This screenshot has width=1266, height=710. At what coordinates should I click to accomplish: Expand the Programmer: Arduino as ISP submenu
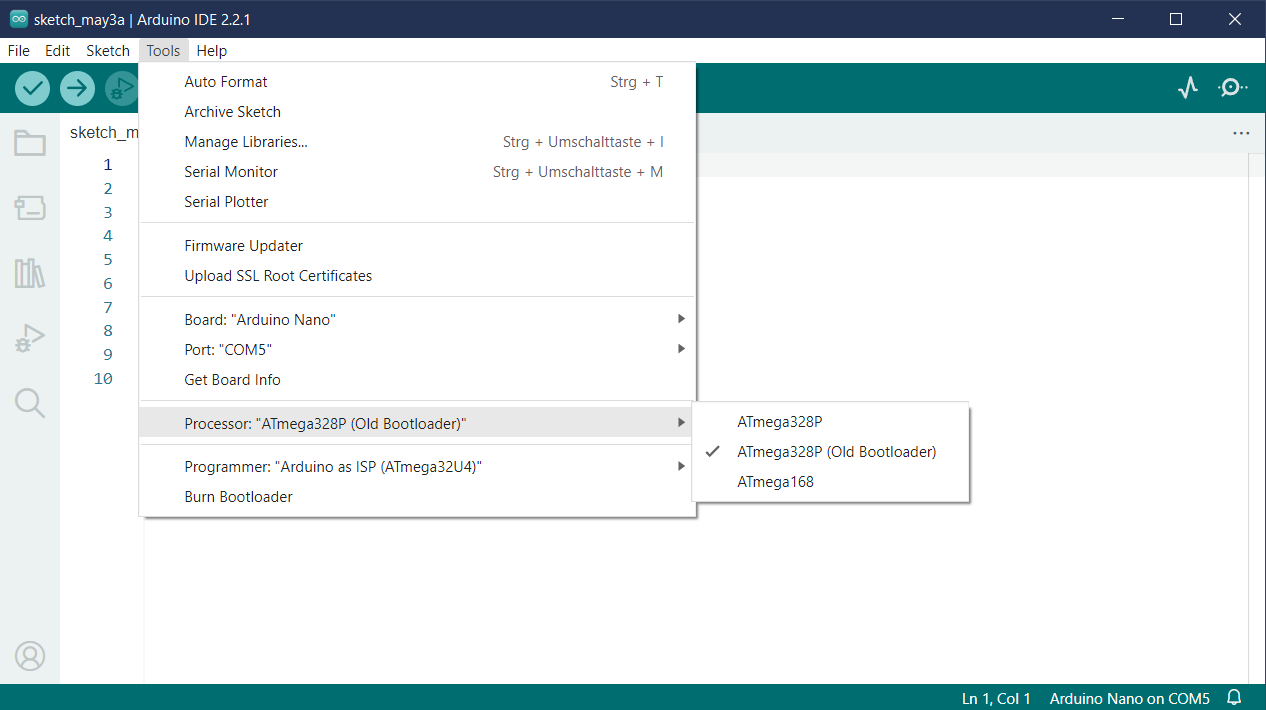coord(417,467)
